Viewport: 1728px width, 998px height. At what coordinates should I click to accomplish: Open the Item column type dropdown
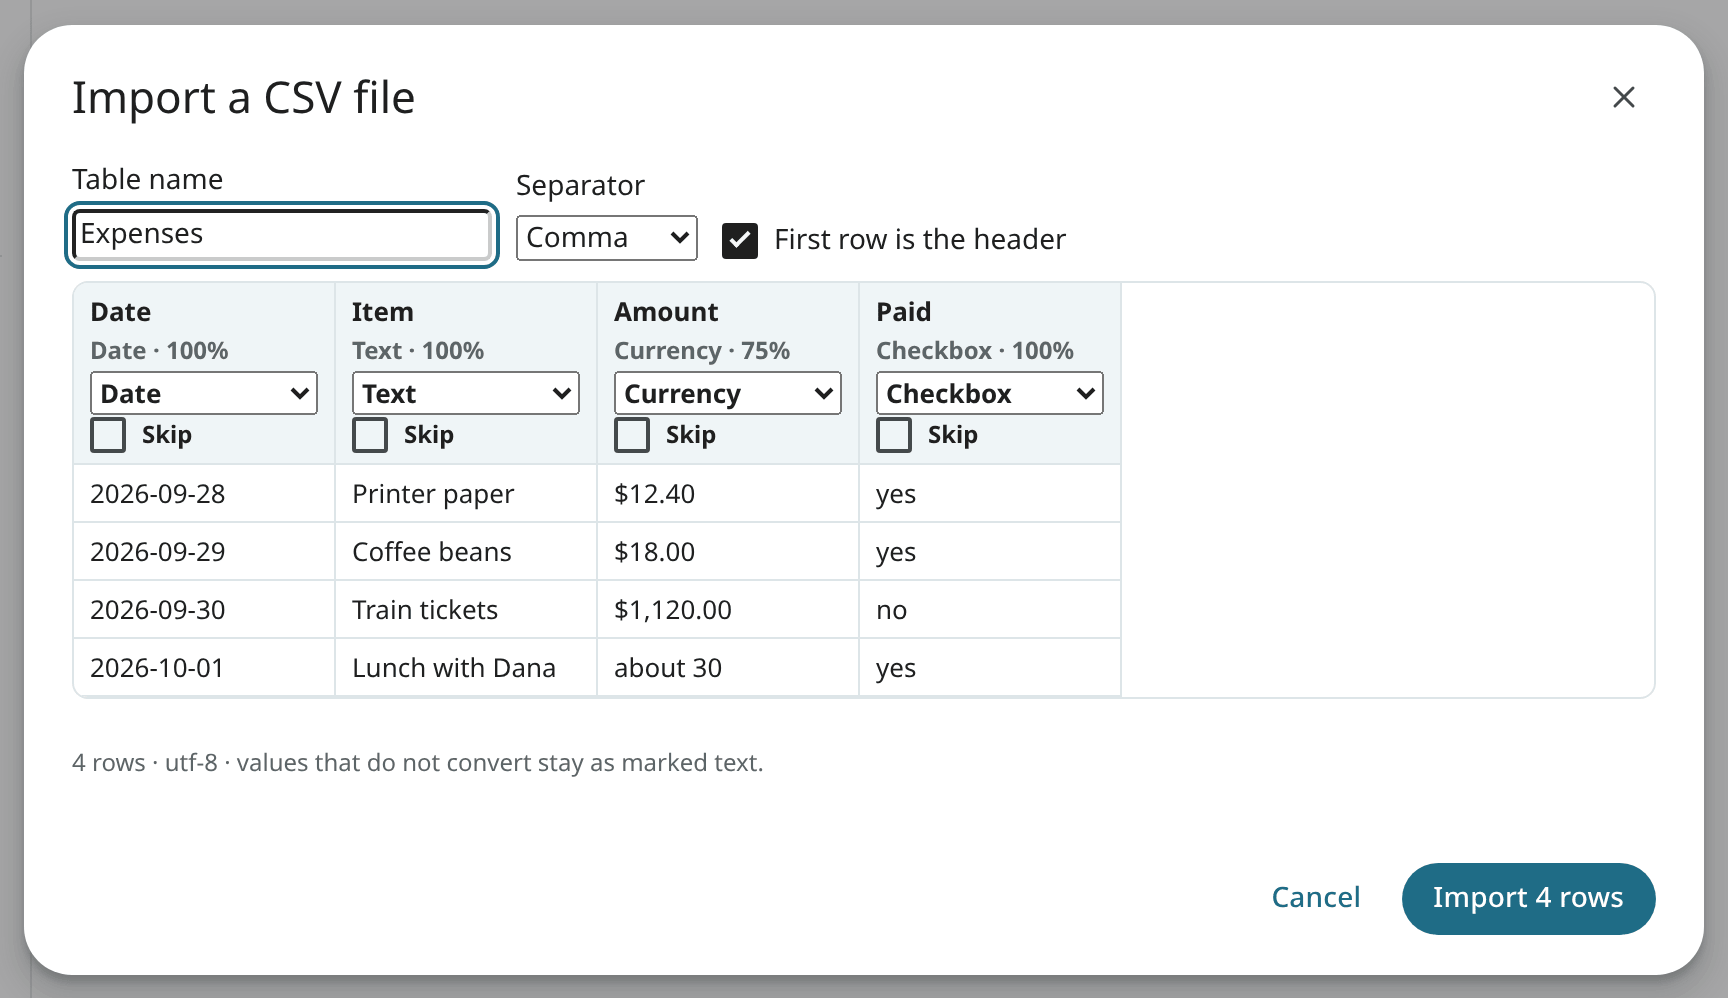tap(466, 393)
